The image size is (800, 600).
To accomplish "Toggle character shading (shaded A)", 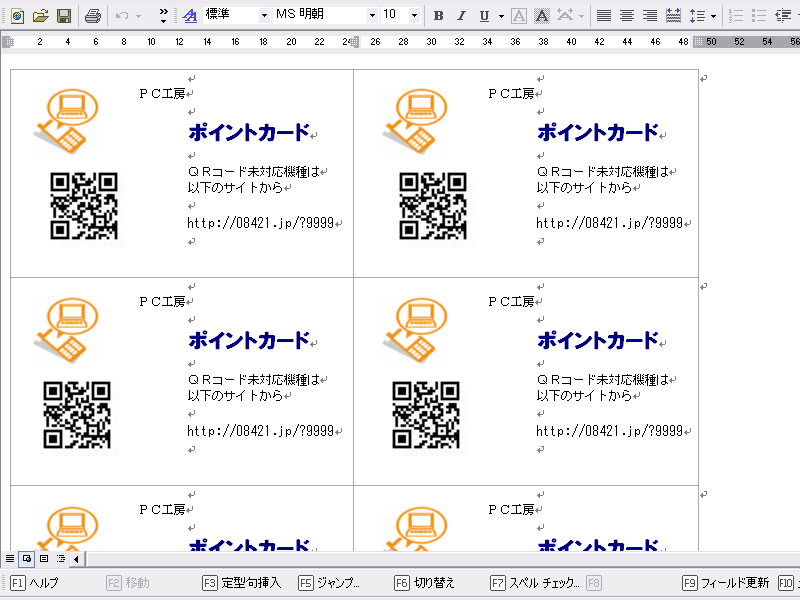I will click(541, 16).
